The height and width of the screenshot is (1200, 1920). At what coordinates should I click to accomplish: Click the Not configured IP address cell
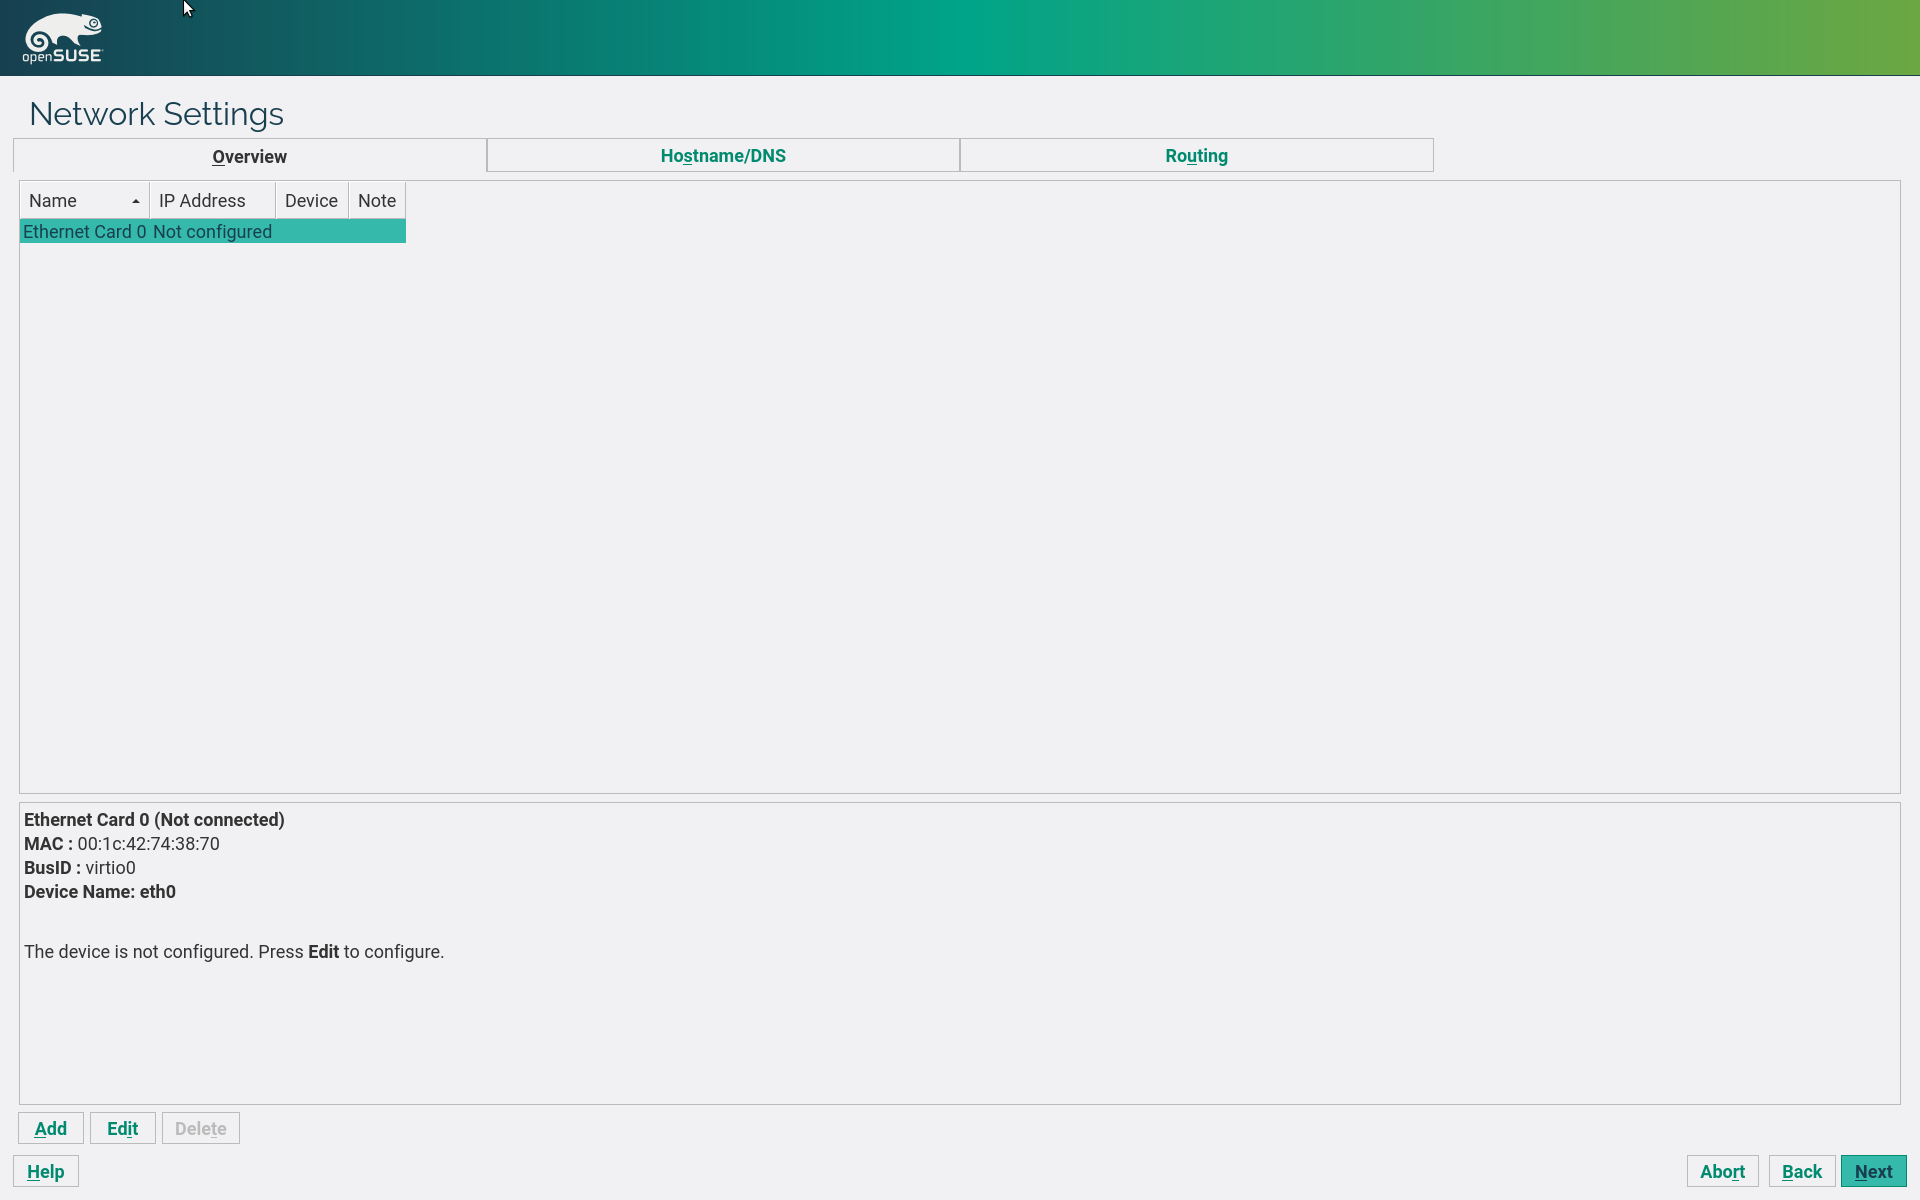pyautogui.click(x=212, y=232)
